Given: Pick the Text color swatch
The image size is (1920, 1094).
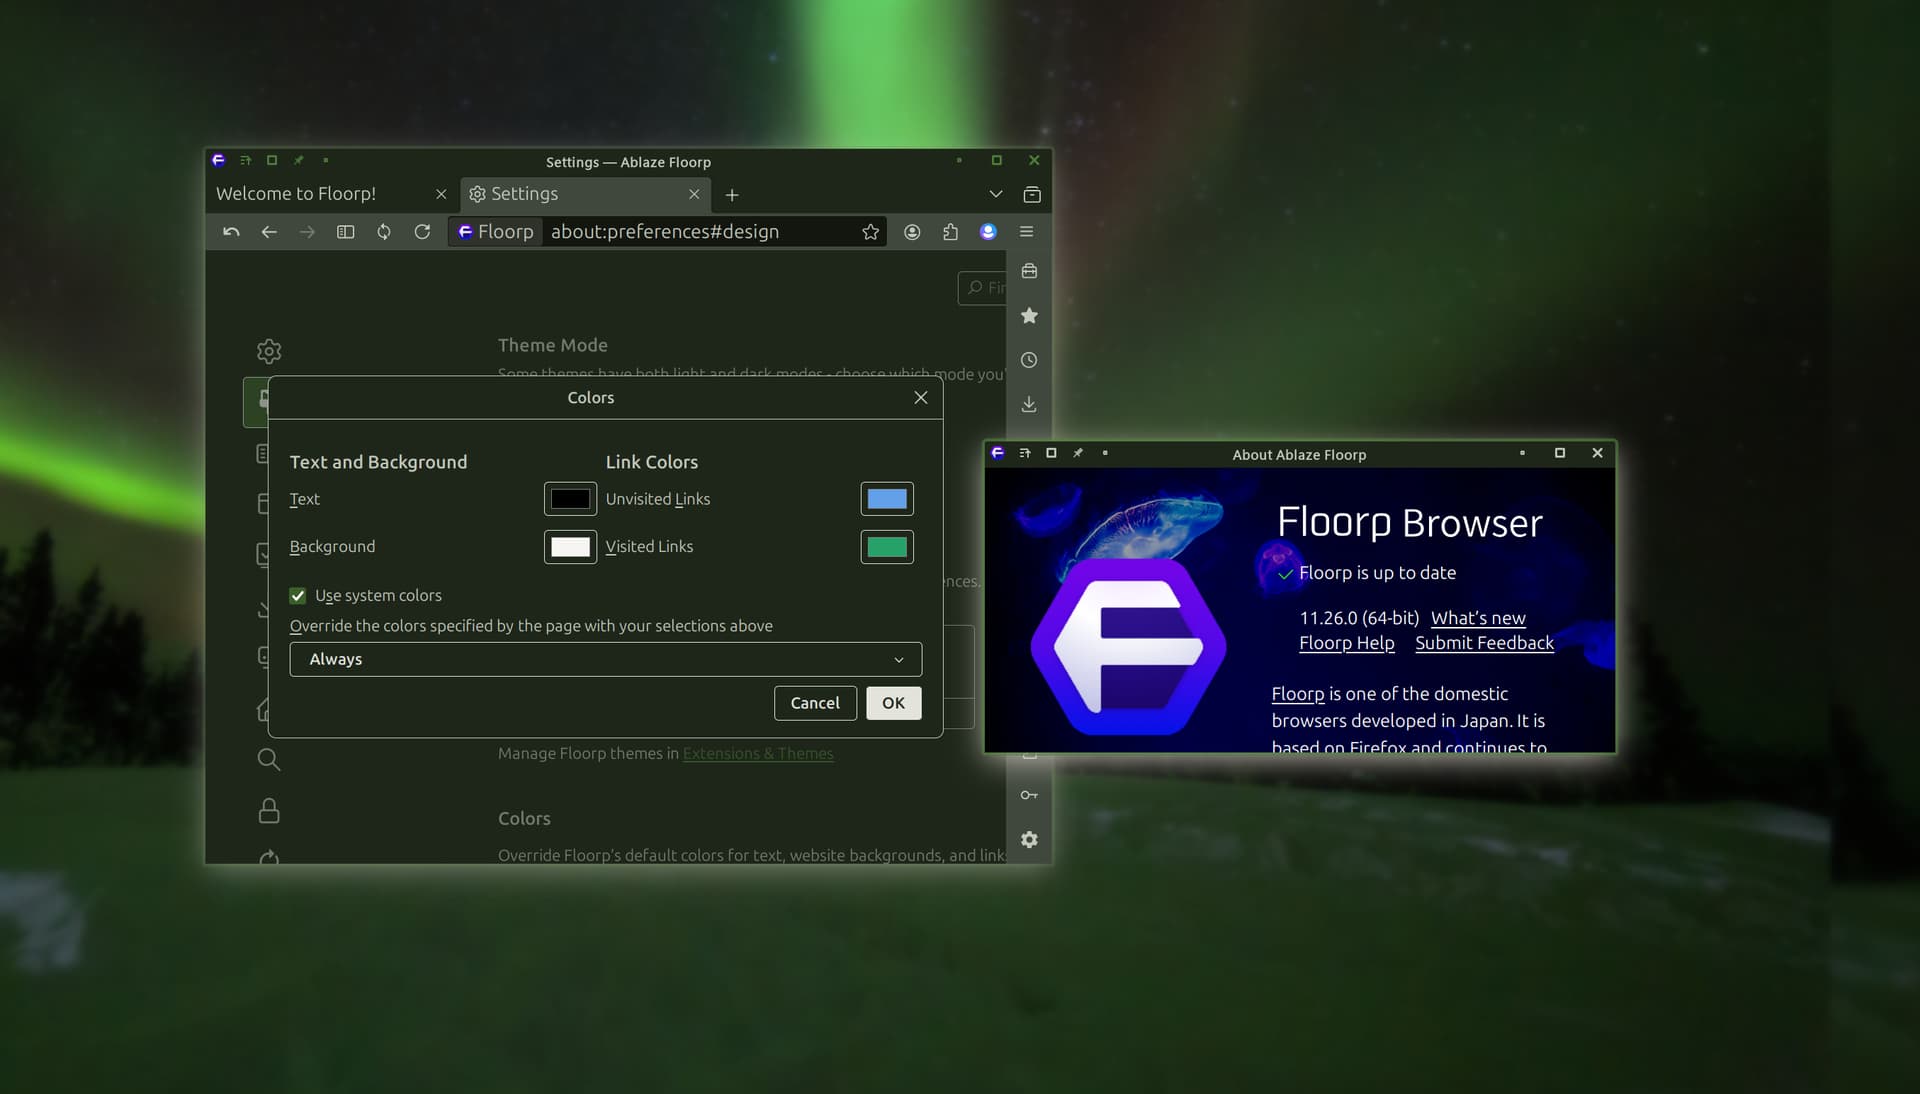Looking at the screenshot, I should [570, 499].
